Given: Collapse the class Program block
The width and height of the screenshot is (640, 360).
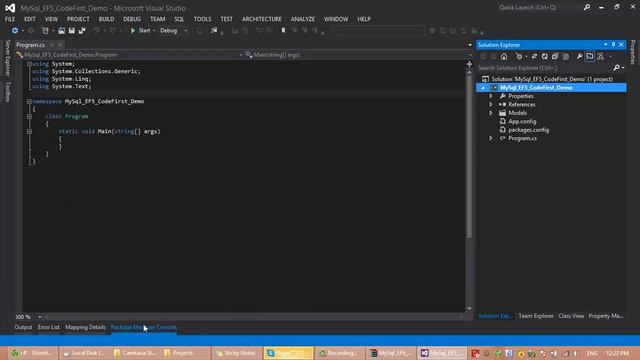Looking at the screenshot, I should [x=29, y=116].
